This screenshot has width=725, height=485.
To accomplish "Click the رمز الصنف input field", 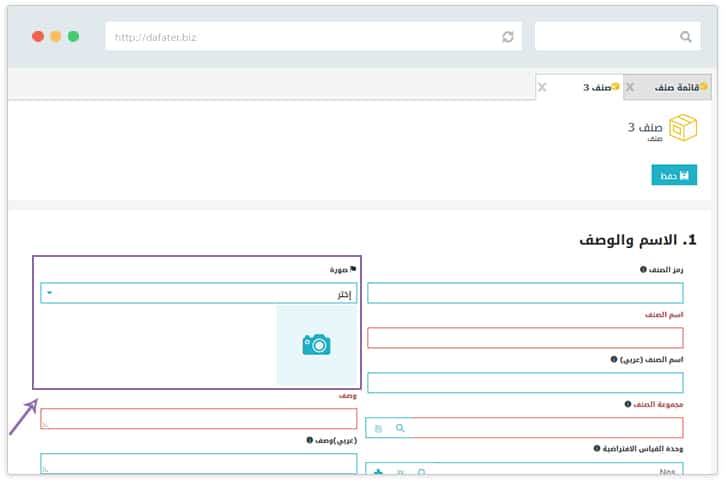I will (525, 293).
